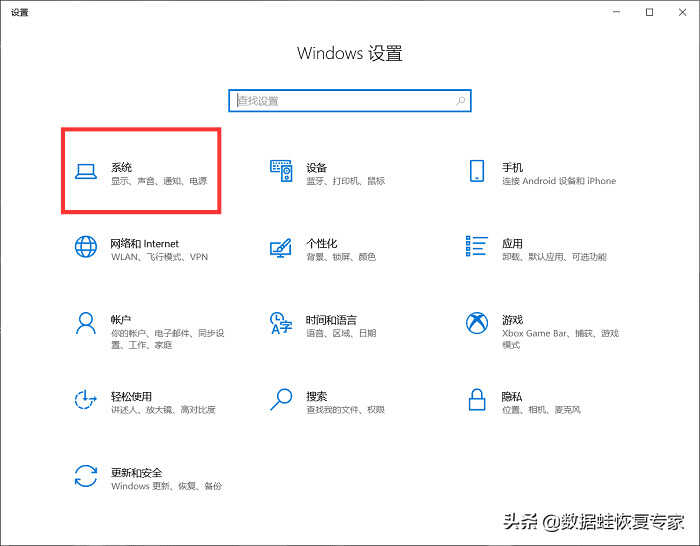Click the magnifier inside the search box

click(461, 101)
